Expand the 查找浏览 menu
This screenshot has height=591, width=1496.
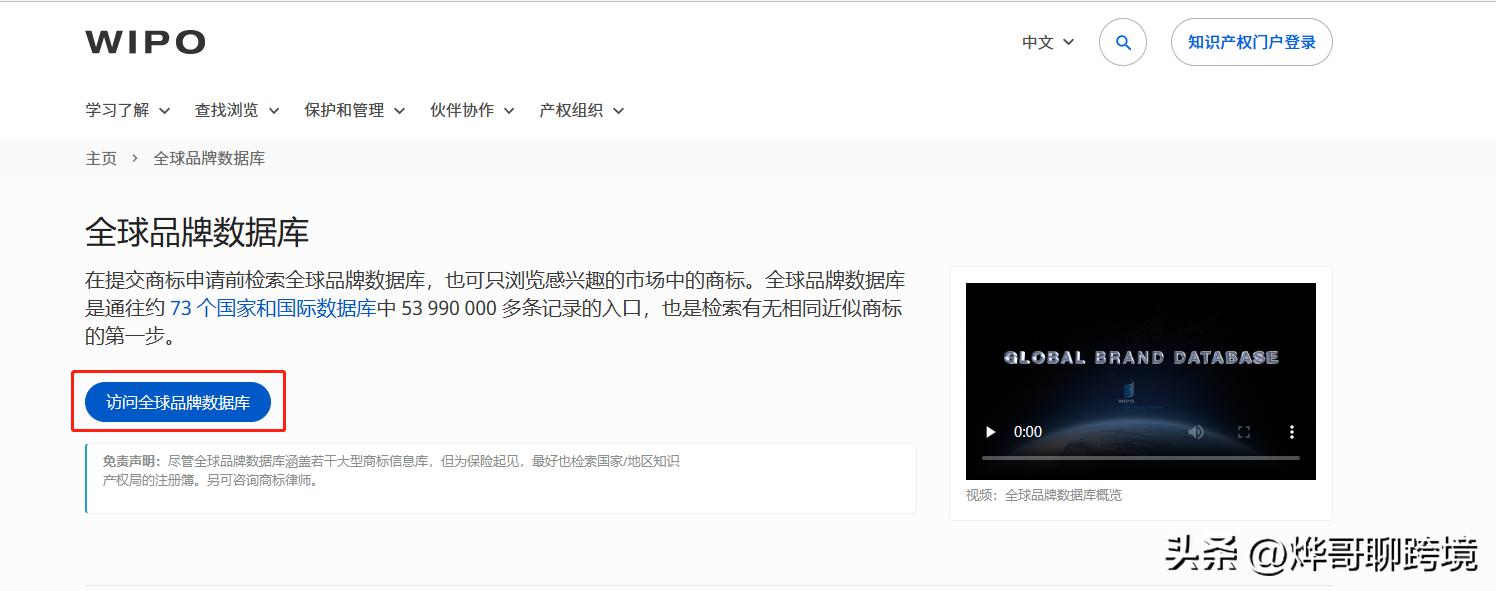click(x=237, y=110)
